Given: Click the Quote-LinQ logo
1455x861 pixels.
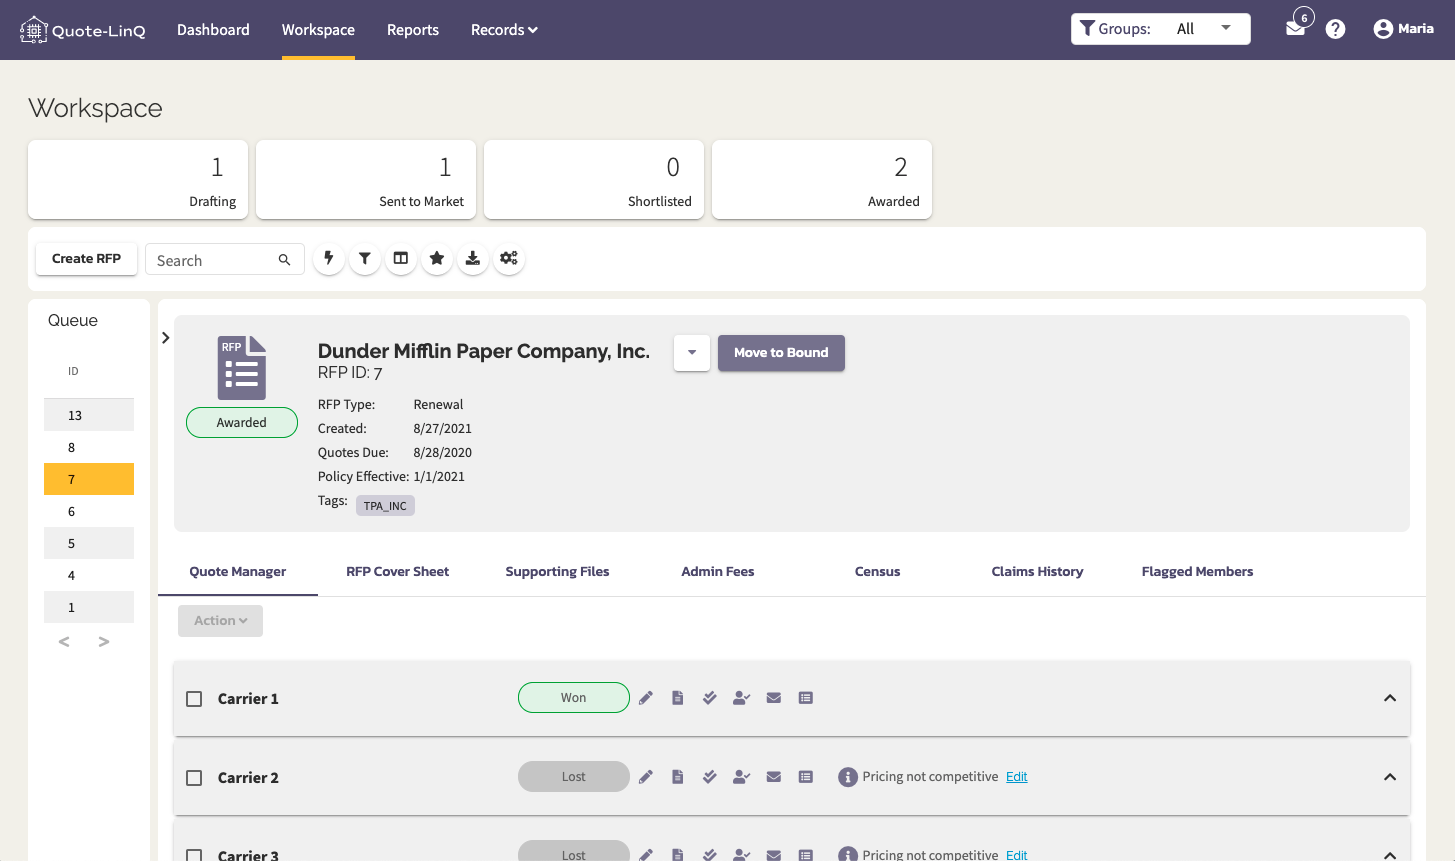Looking at the screenshot, I should tap(83, 30).
